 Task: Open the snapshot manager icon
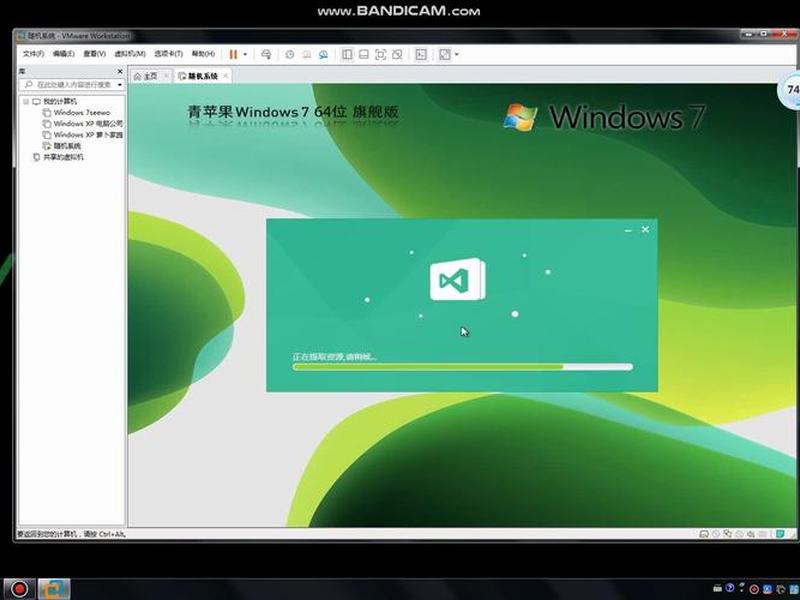[x=323, y=54]
